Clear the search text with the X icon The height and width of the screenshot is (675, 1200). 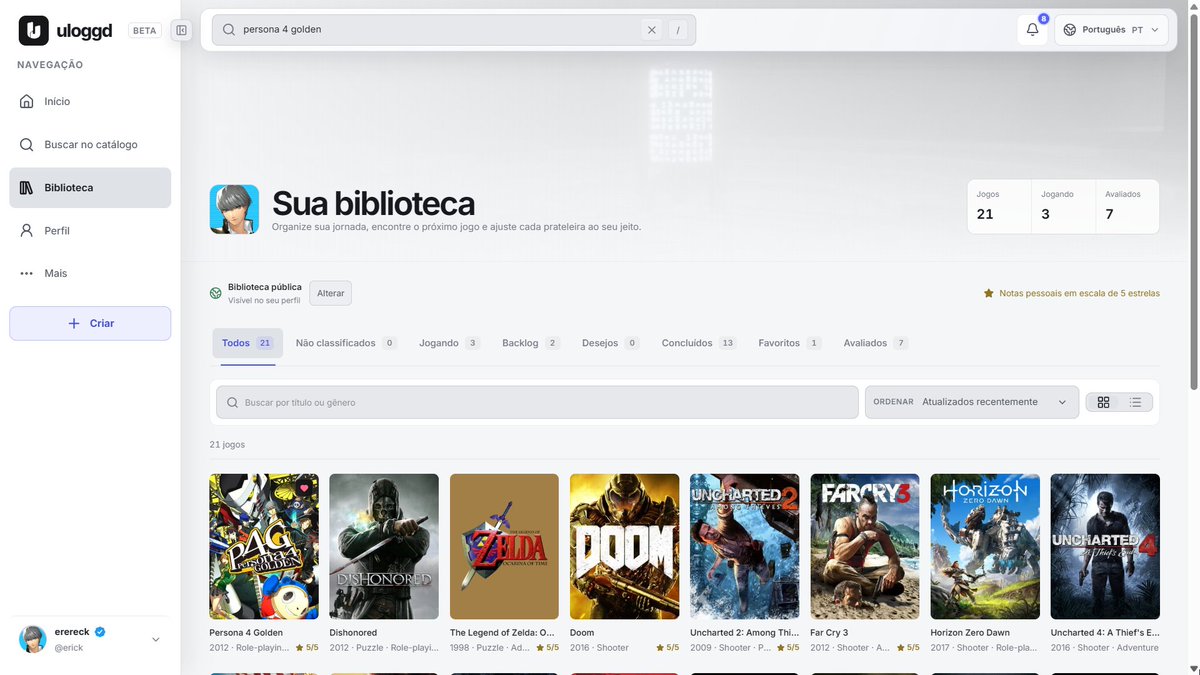pos(652,30)
